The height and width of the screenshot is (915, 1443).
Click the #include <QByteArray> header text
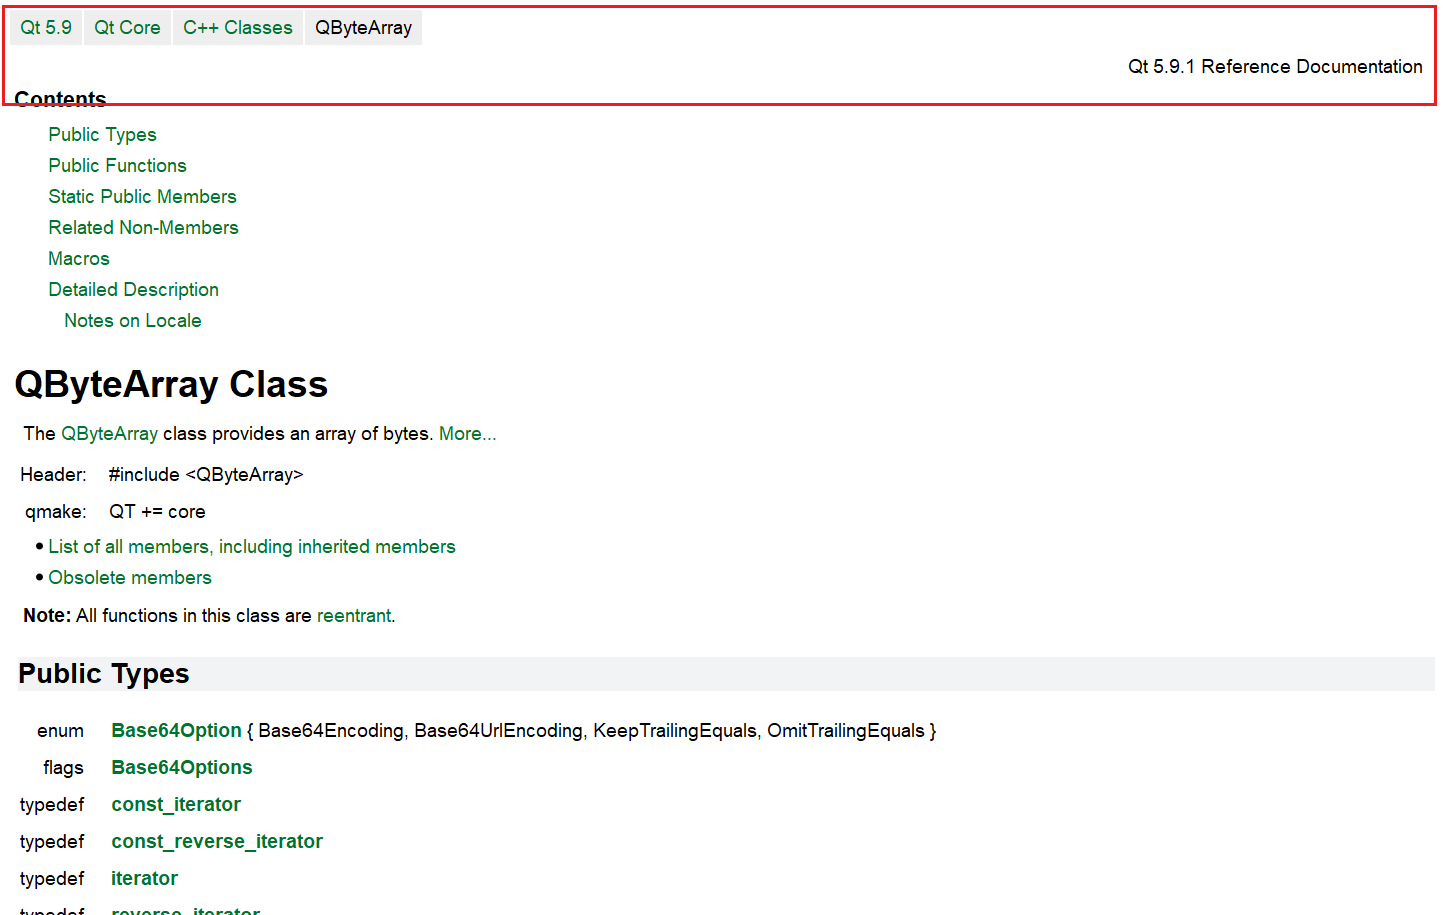[206, 475]
